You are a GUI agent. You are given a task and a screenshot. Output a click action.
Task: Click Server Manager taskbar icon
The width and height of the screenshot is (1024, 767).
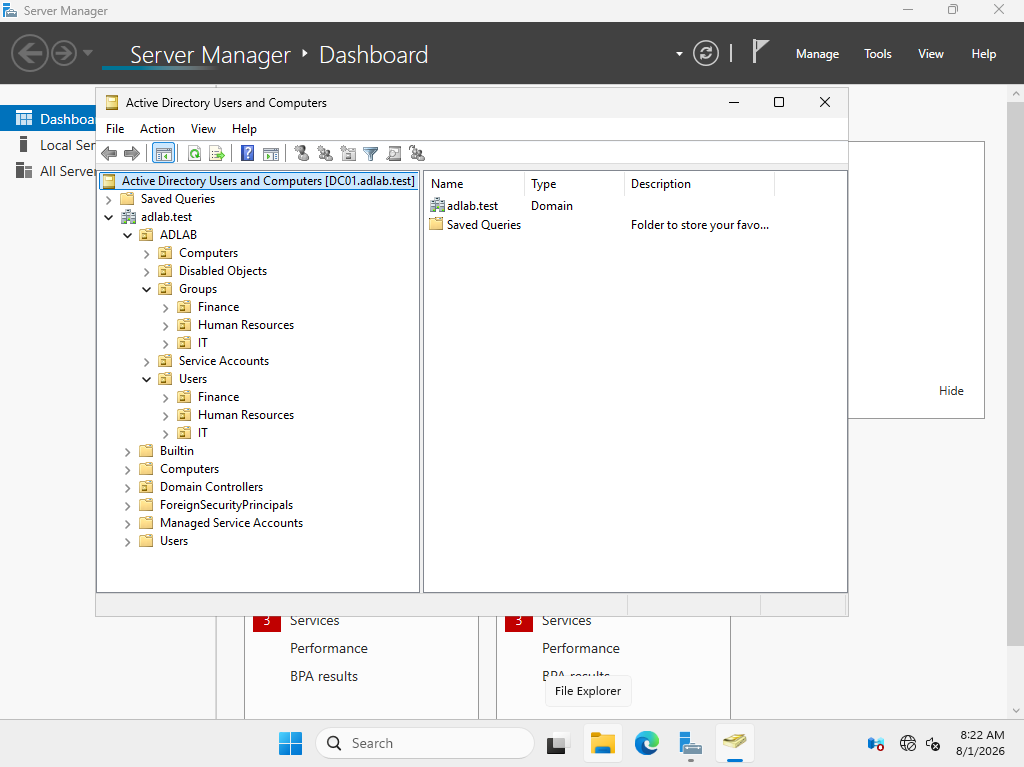690,743
